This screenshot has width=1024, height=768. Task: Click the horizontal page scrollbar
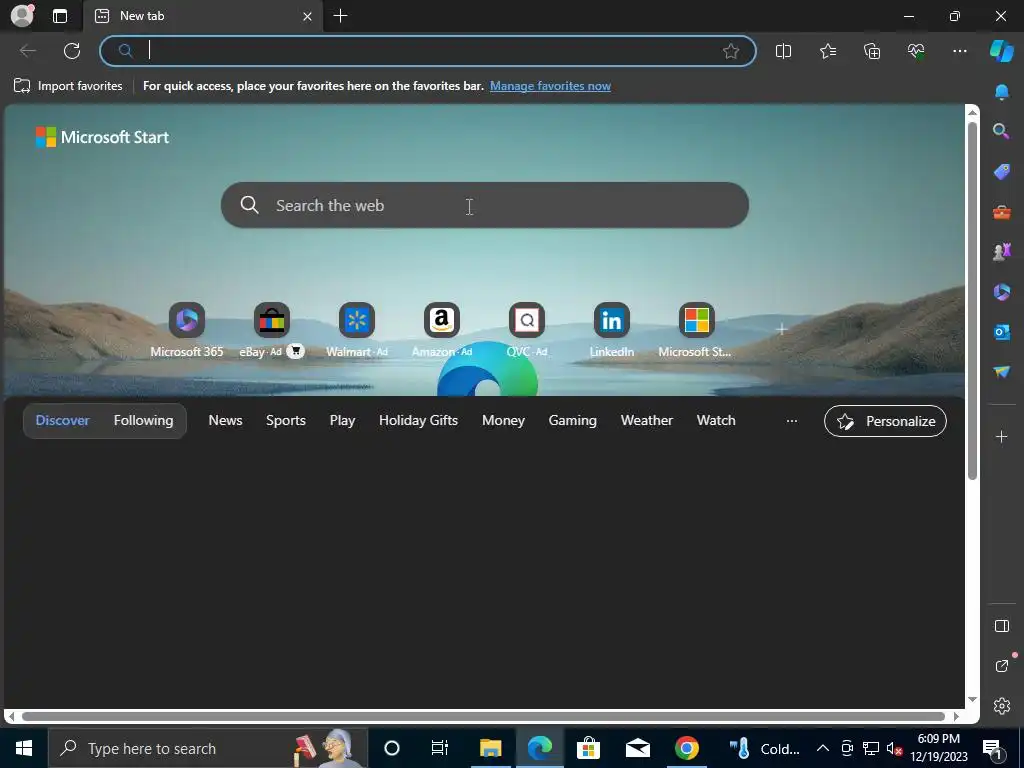483,716
